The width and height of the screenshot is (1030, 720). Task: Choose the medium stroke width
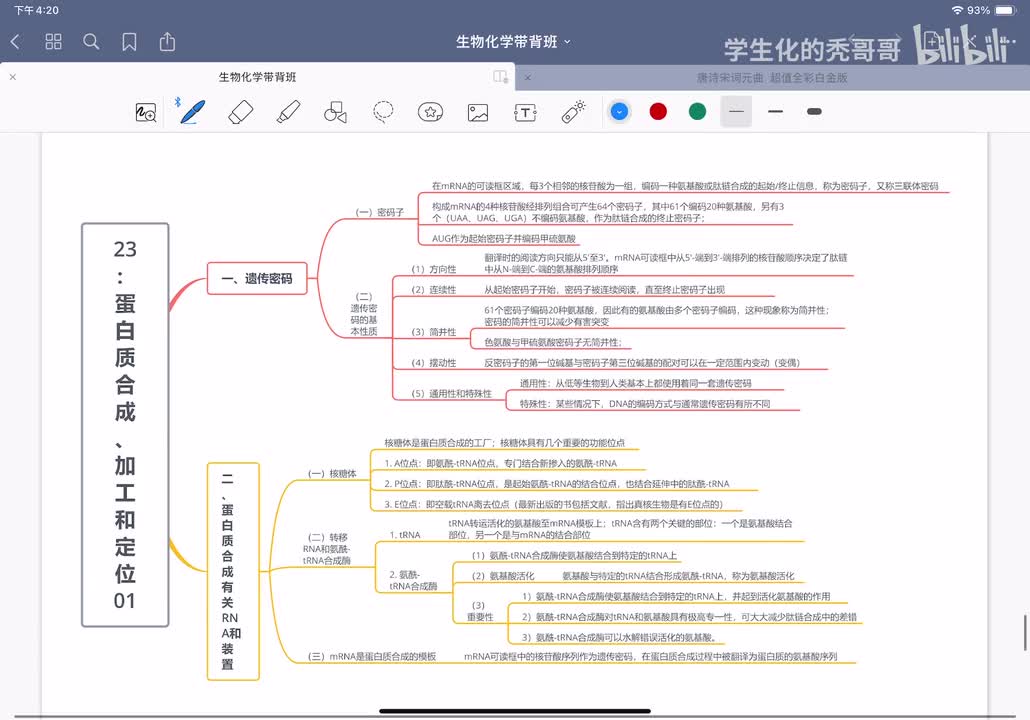click(x=775, y=112)
